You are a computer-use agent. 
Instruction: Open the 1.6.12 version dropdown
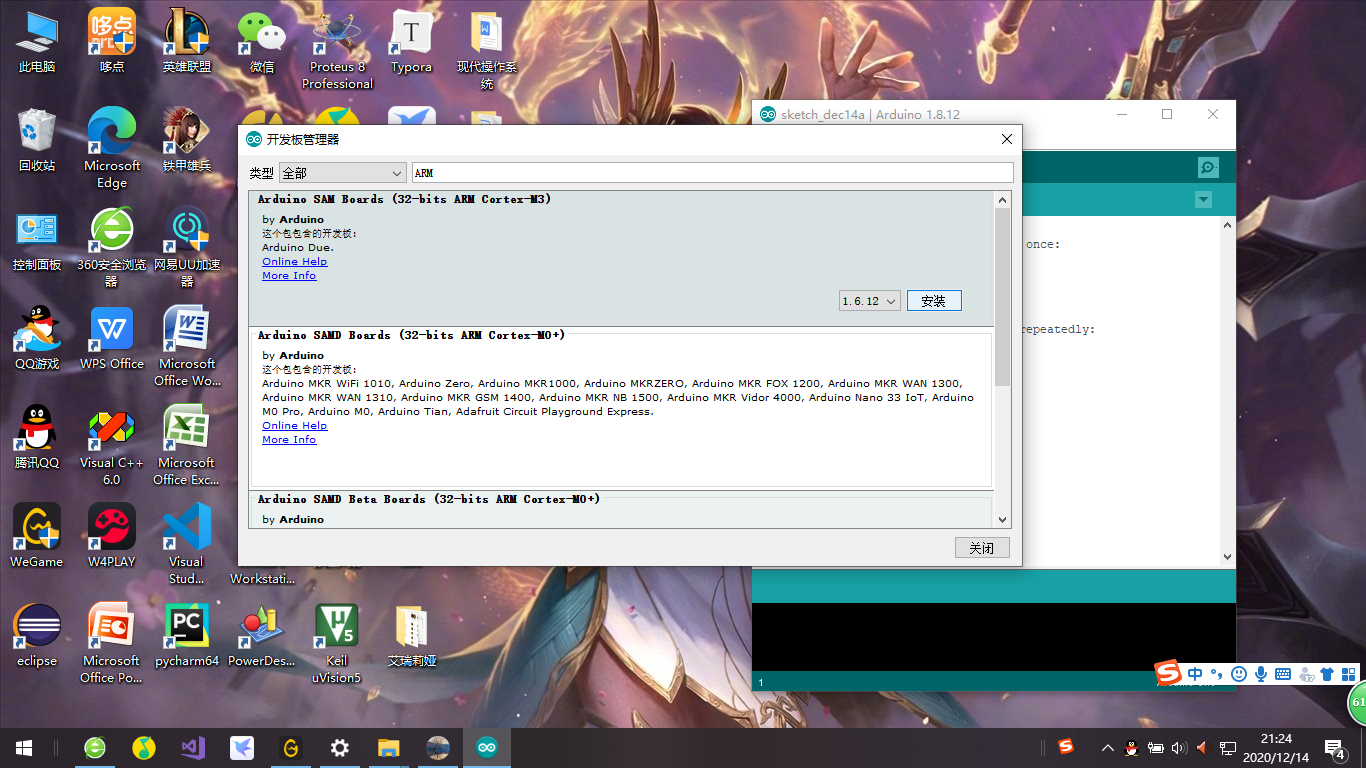point(870,300)
